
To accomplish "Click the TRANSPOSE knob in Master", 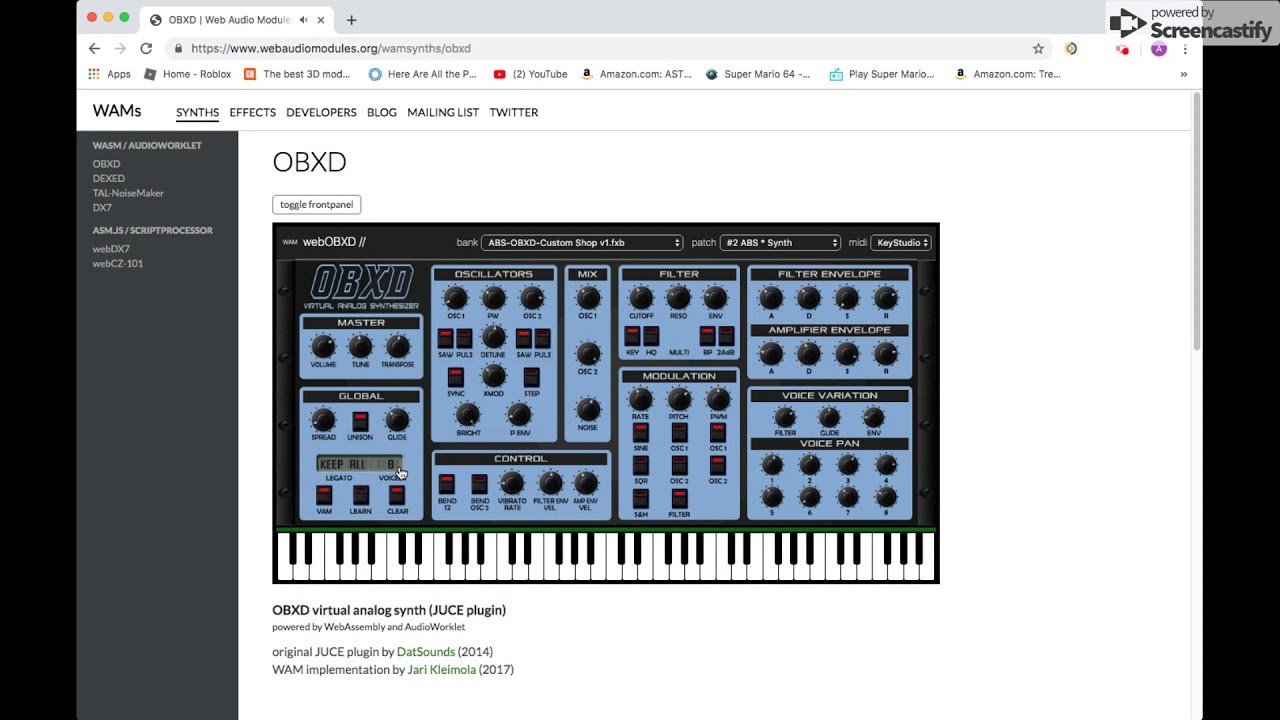I will (397, 346).
